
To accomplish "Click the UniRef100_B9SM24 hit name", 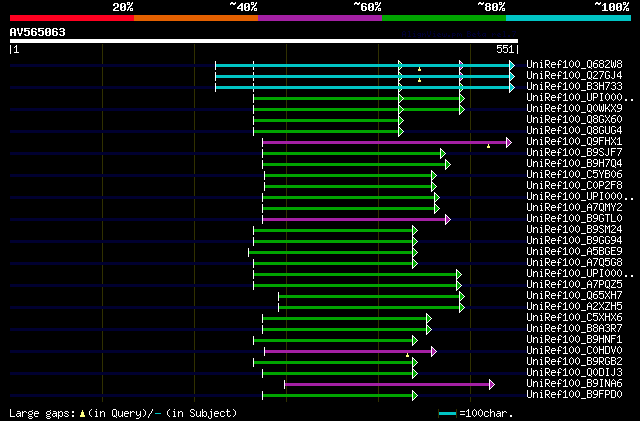I will 574,230.
